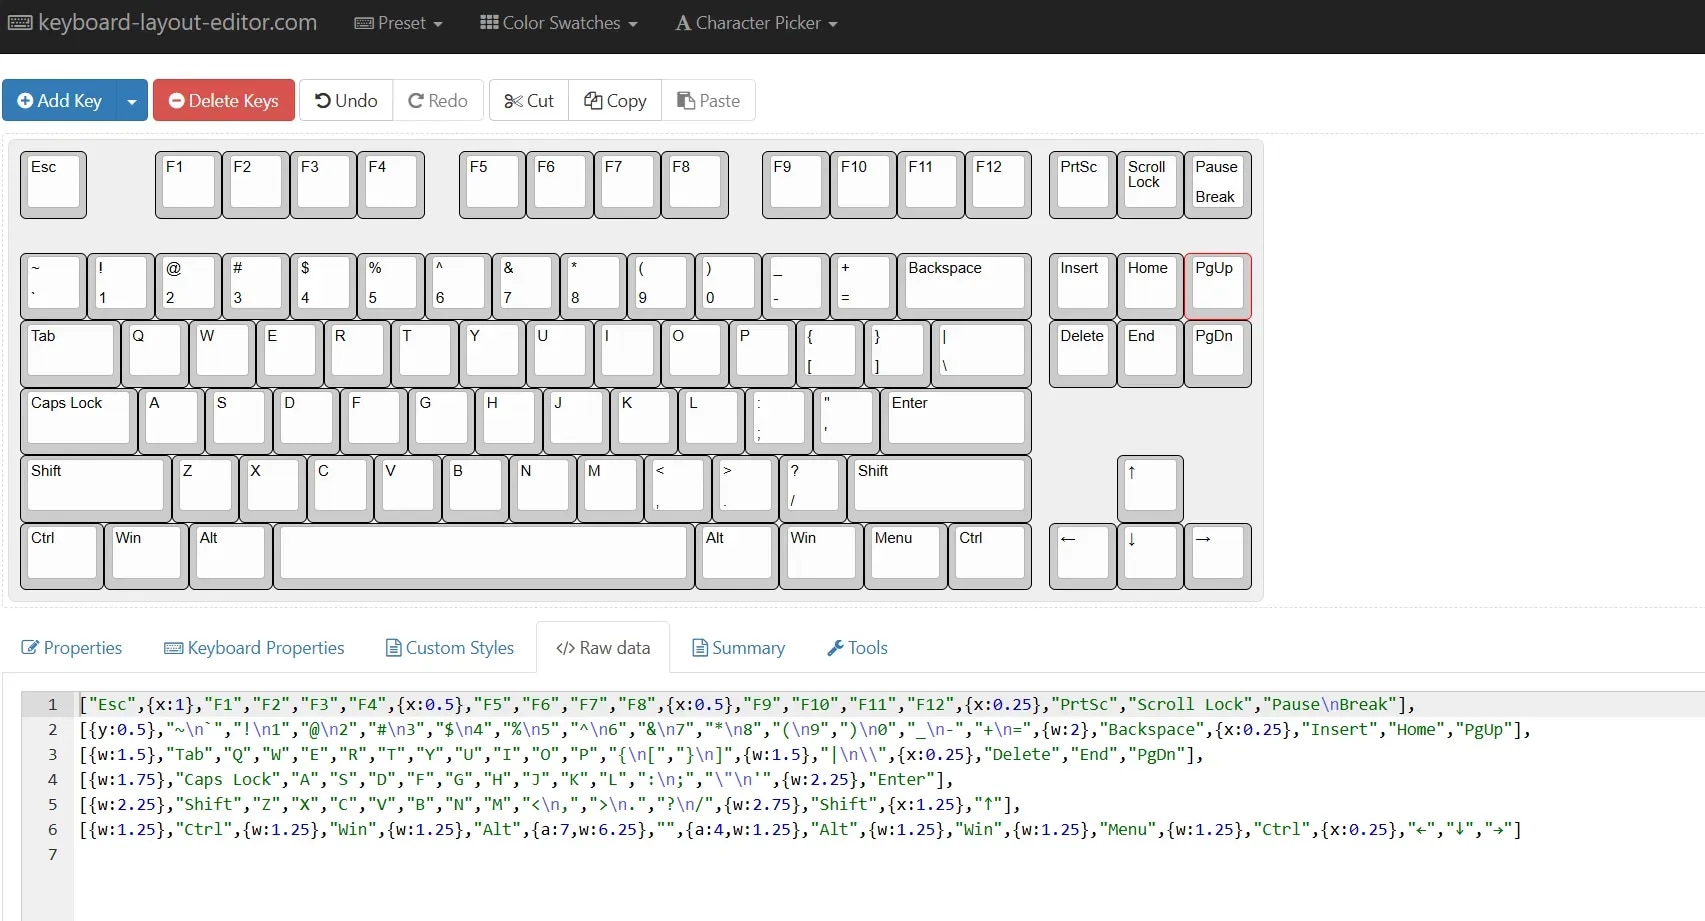Select the F12 key

point(998,184)
